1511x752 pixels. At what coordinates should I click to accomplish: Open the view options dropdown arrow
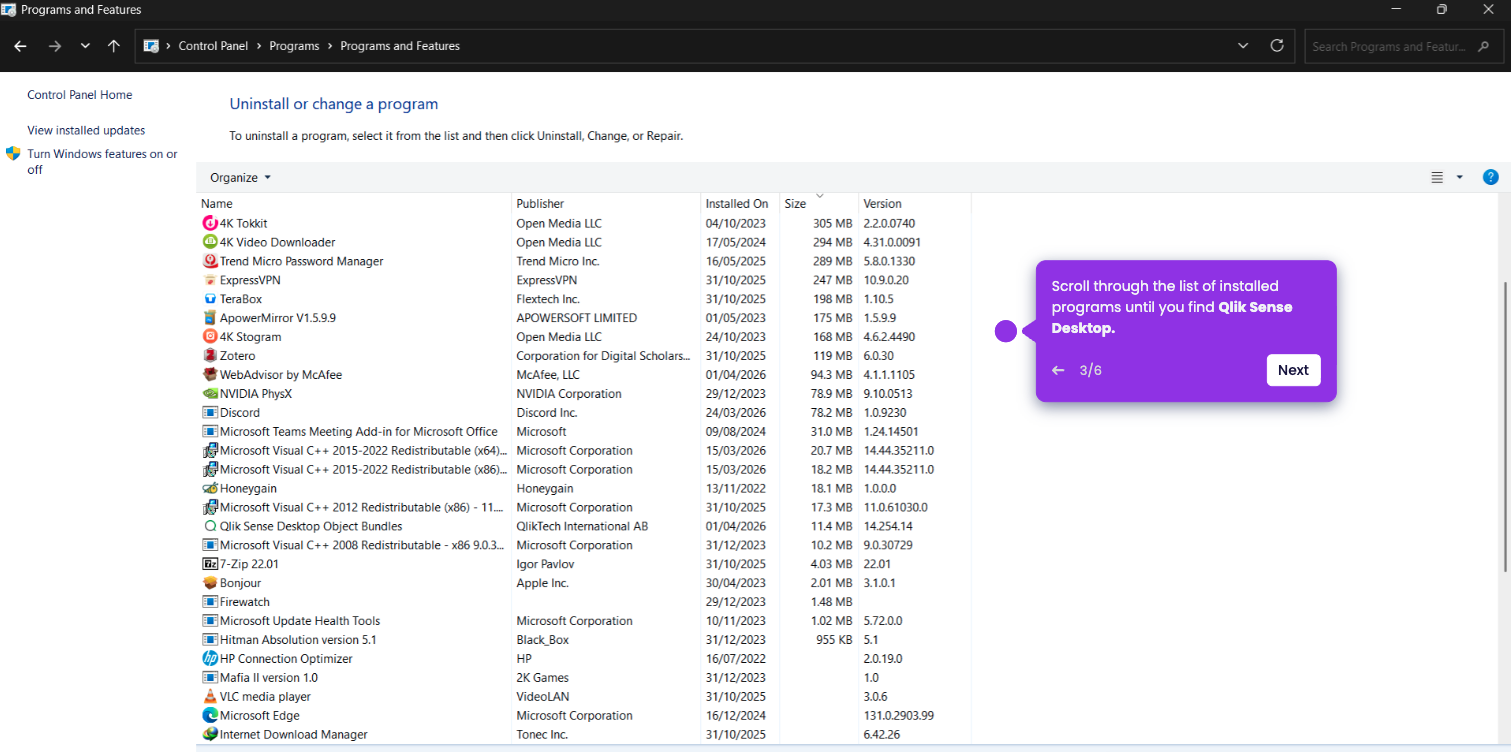point(1459,177)
